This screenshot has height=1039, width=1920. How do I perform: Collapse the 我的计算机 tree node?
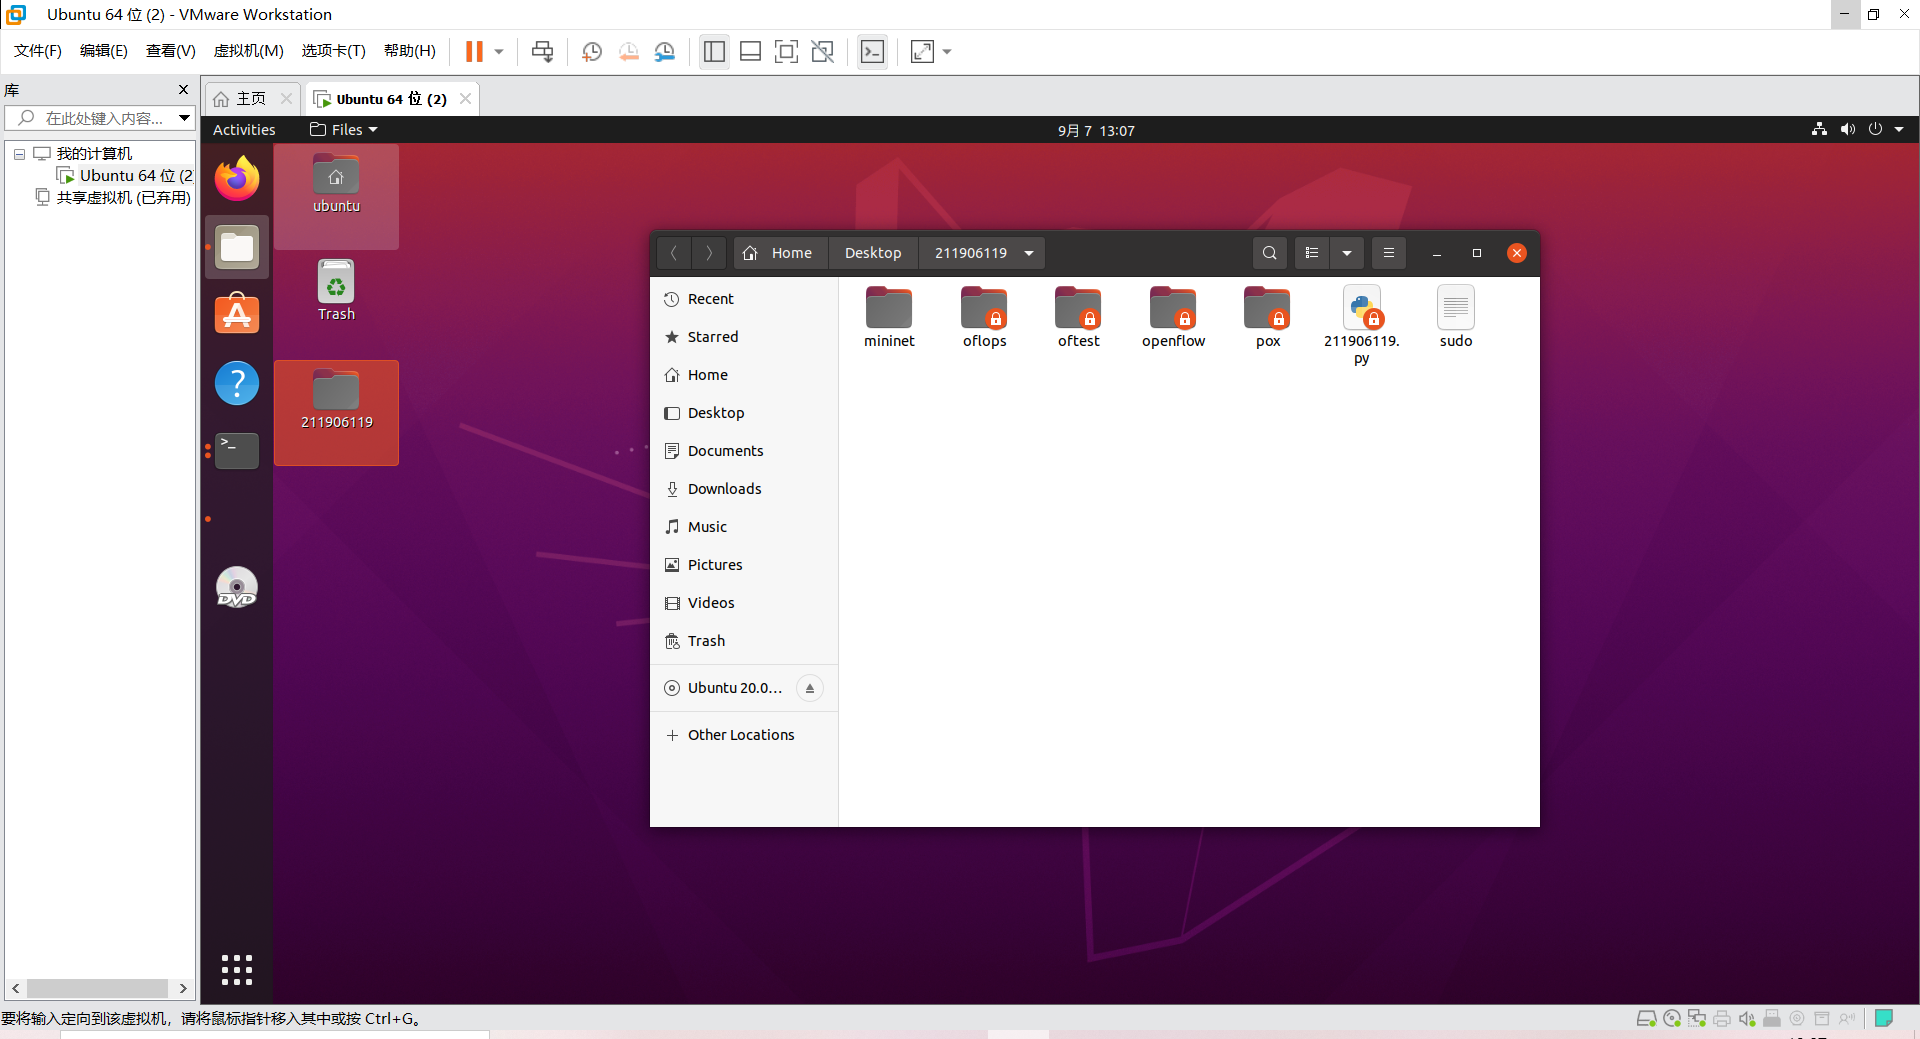(x=19, y=154)
